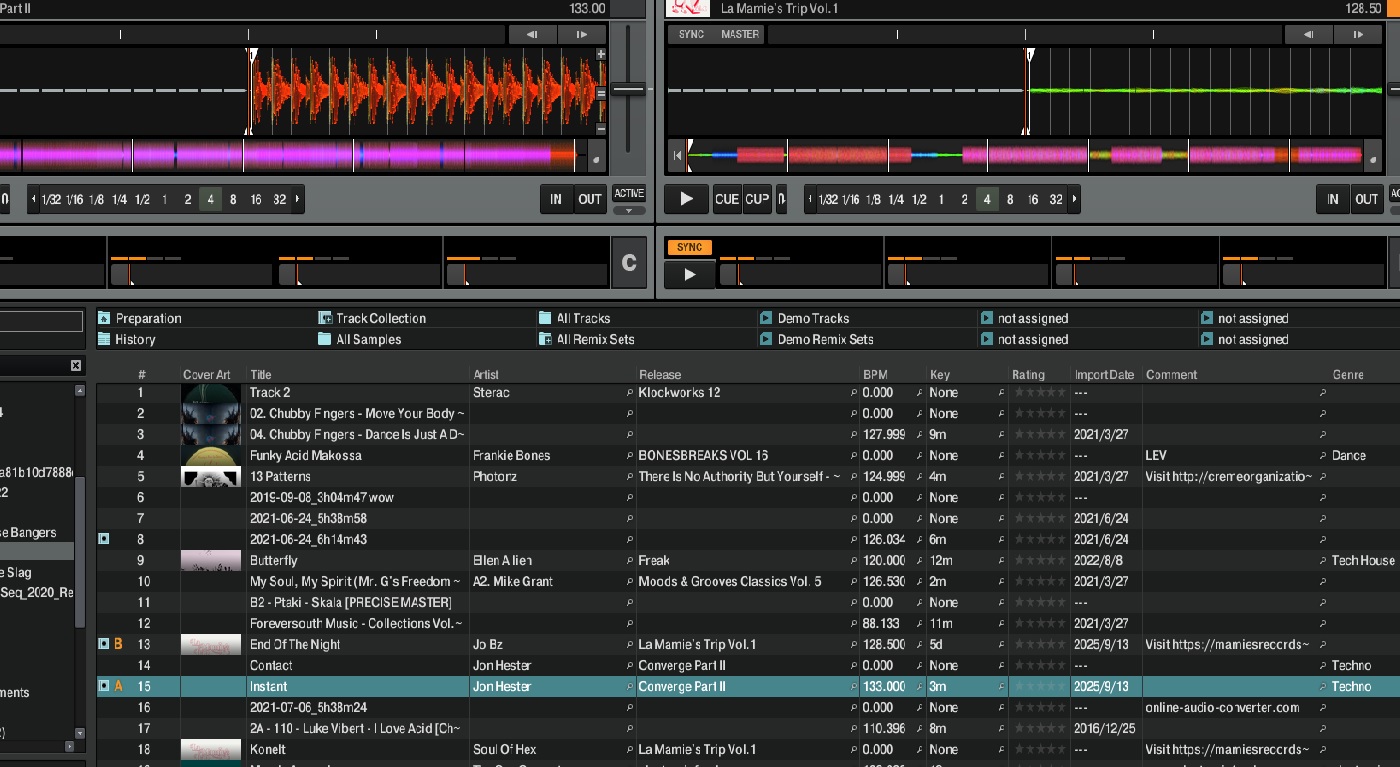Click the CUE button on right deck
This screenshot has width=1400, height=767.
pyautogui.click(x=727, y=199)
